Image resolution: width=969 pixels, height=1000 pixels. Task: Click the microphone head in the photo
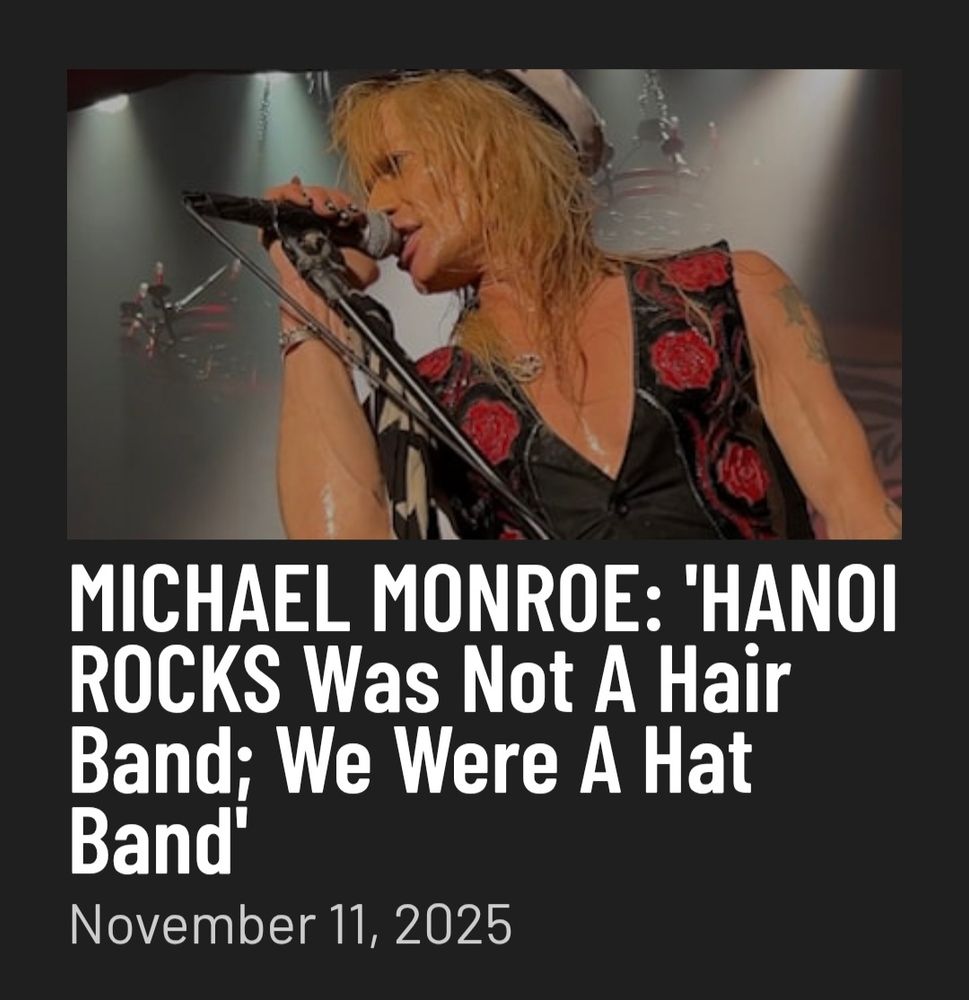[381, 235]
